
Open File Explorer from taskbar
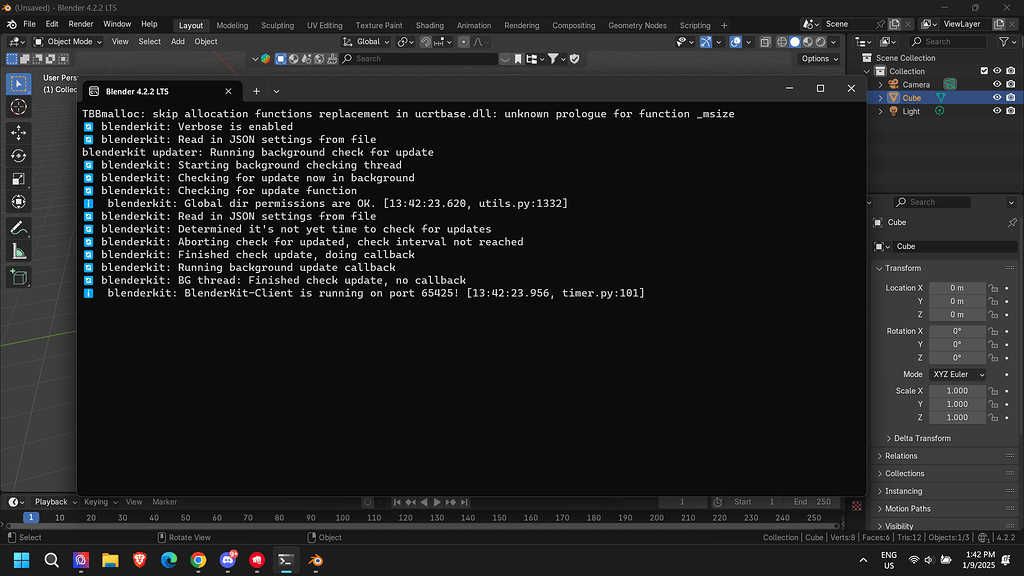pyautogui.click(x=110, y=560)
